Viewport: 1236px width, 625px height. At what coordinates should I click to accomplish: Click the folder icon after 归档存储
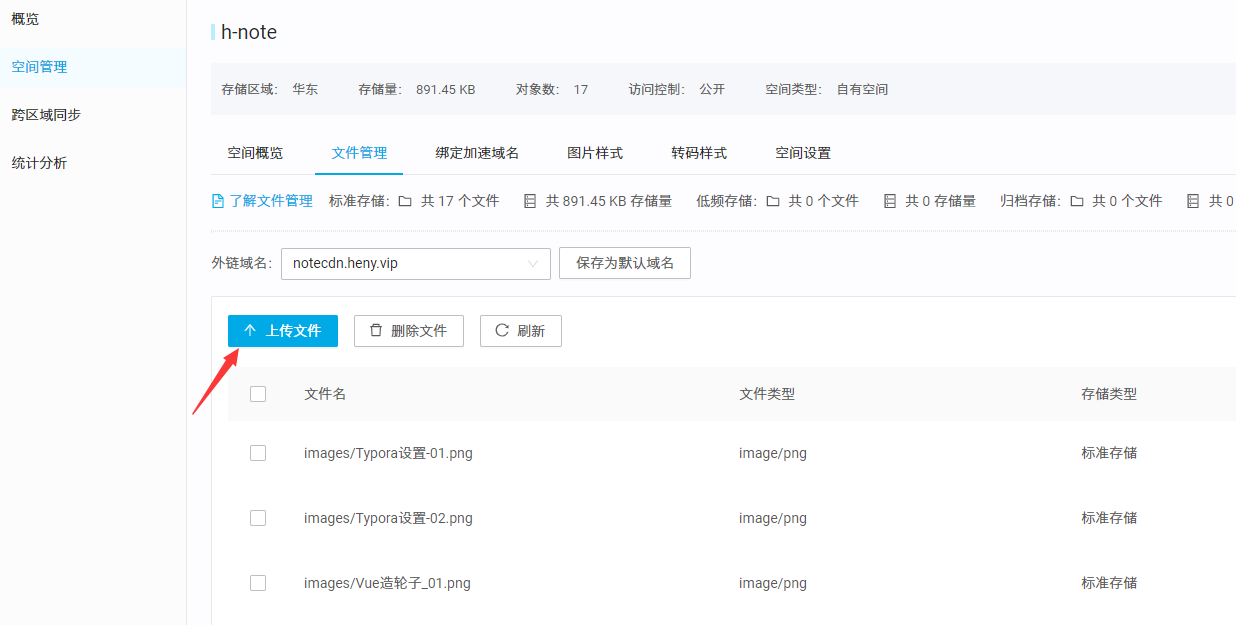pos(1077,201)
